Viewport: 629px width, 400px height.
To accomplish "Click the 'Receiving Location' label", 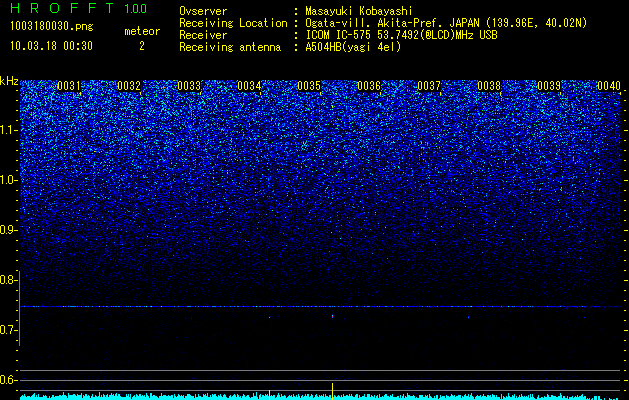I will [x=233, y=23].
